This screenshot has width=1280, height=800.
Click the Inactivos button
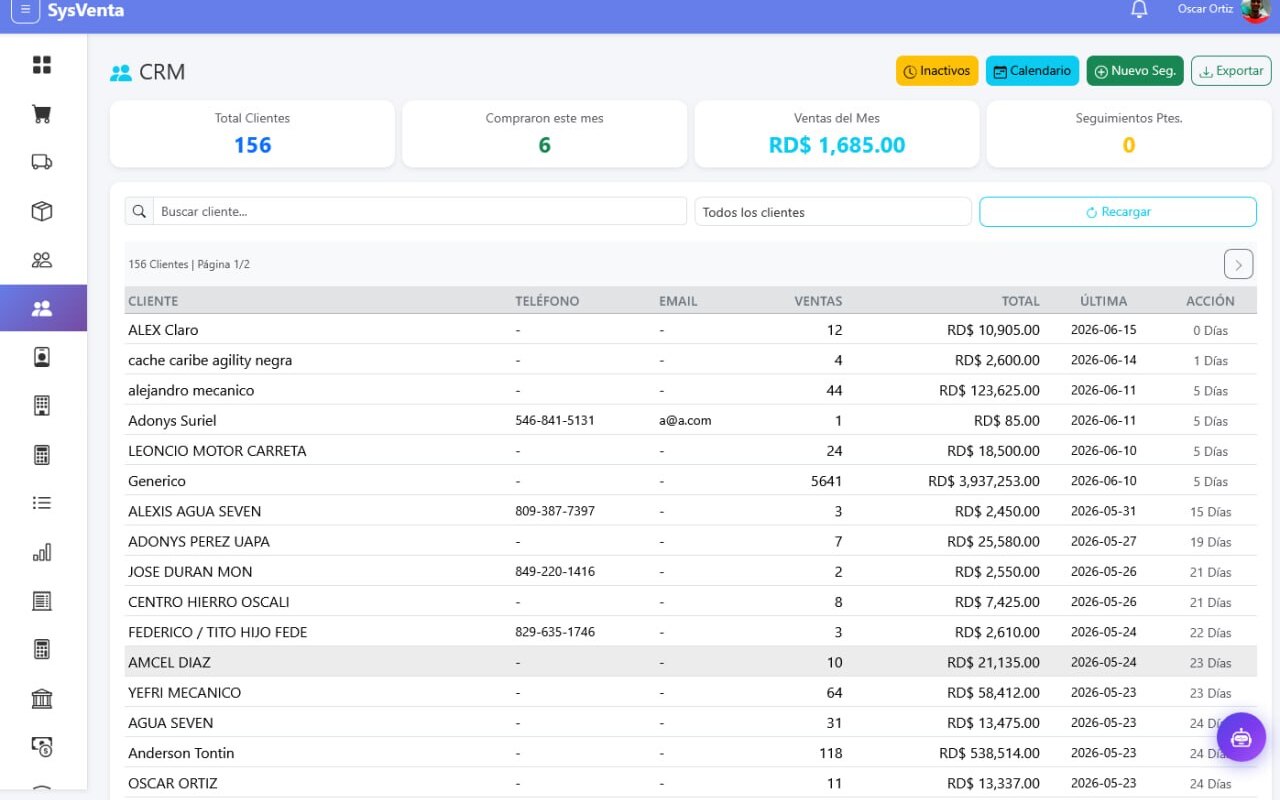(937, 71)
